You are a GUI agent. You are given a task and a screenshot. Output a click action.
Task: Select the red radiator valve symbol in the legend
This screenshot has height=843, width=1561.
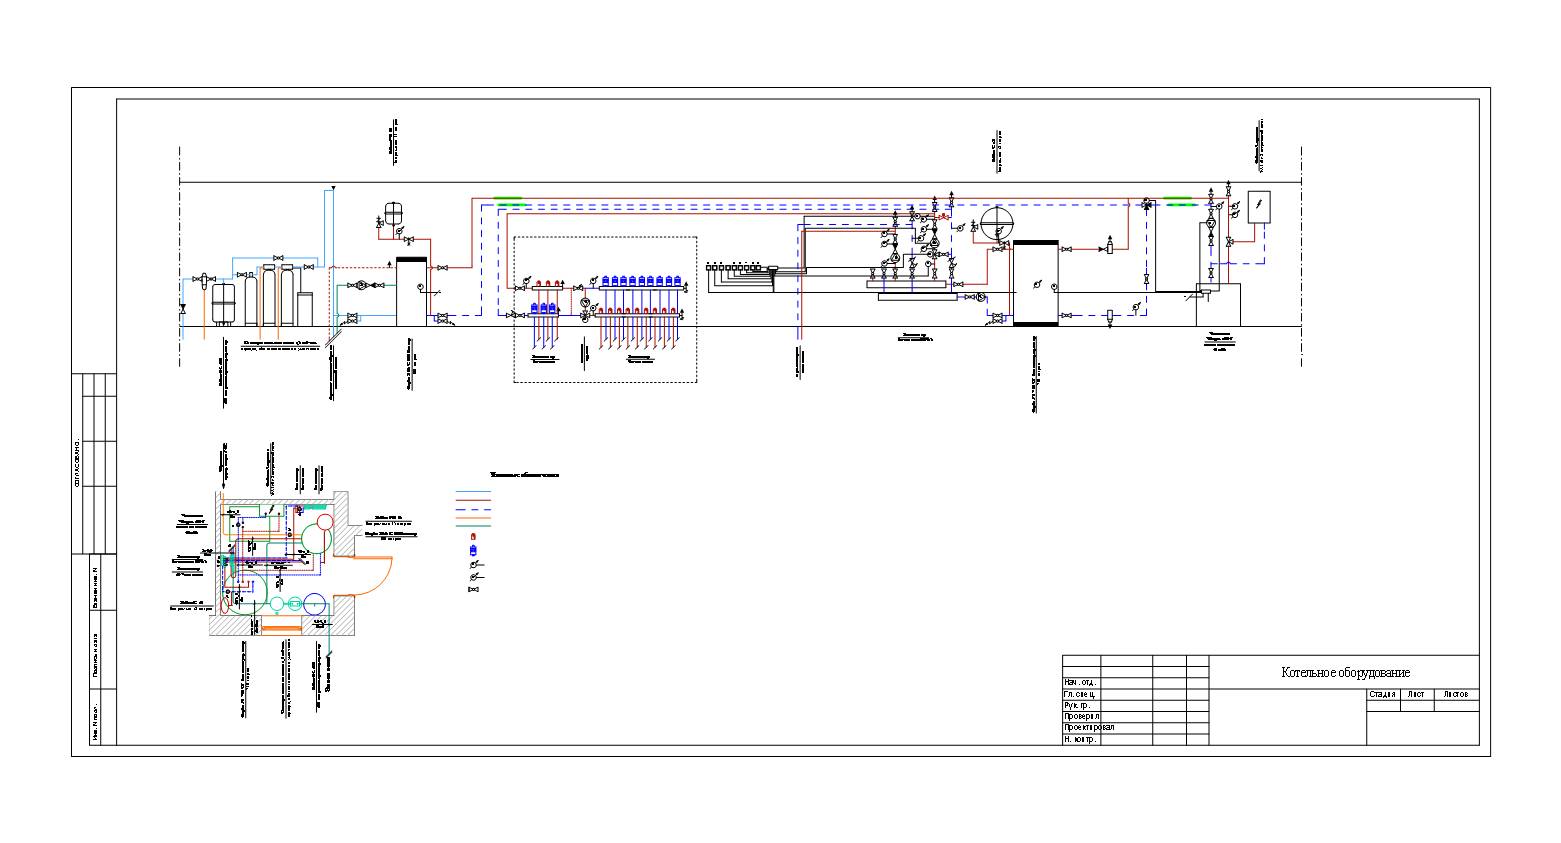click(x=474, y=537)
